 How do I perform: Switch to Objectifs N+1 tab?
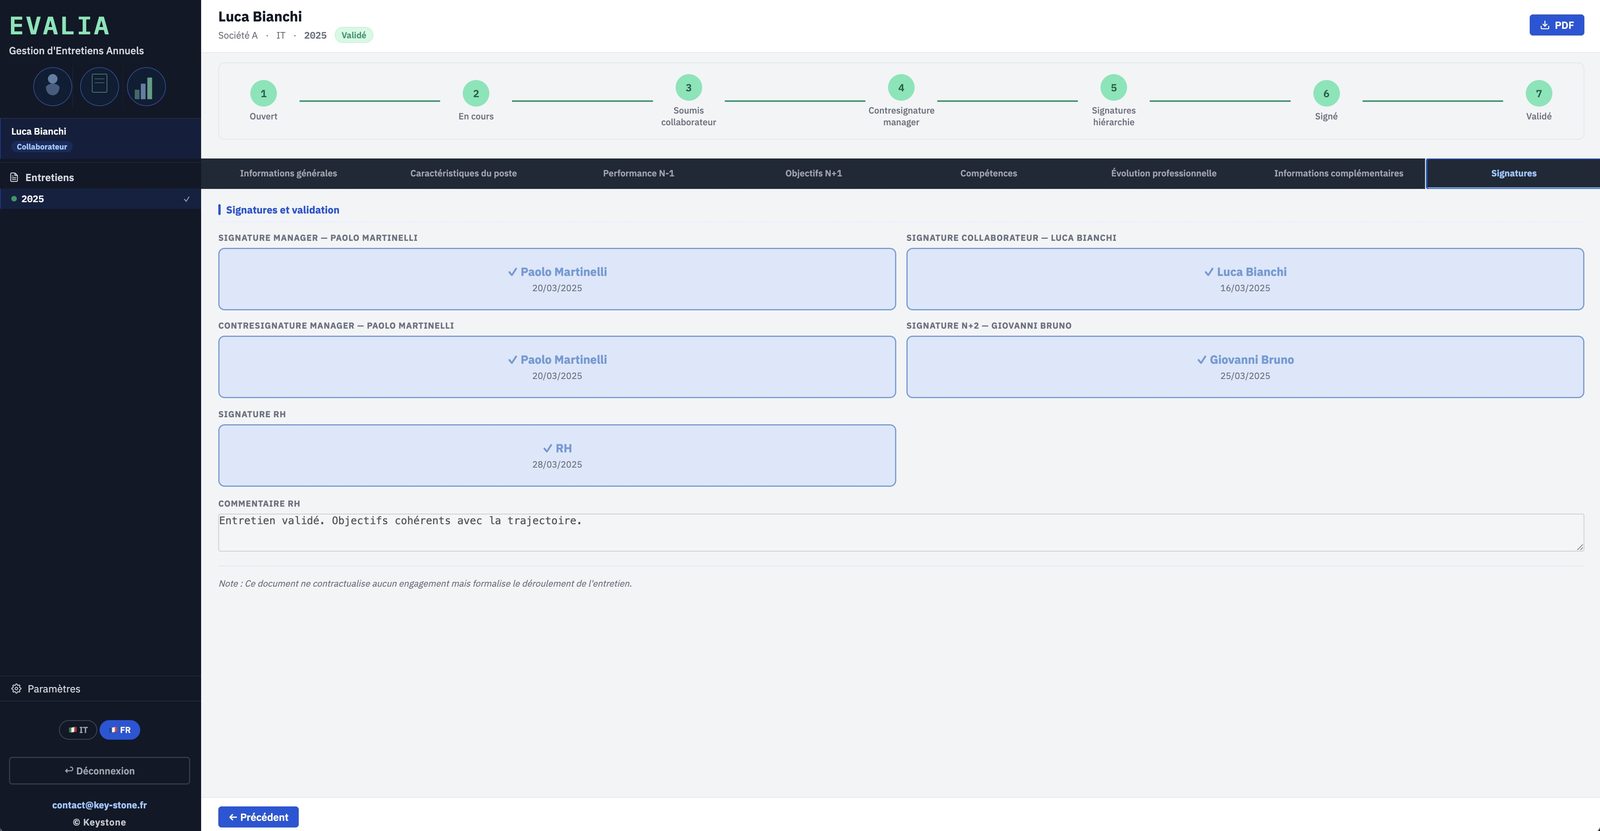[x=813, y=173]
